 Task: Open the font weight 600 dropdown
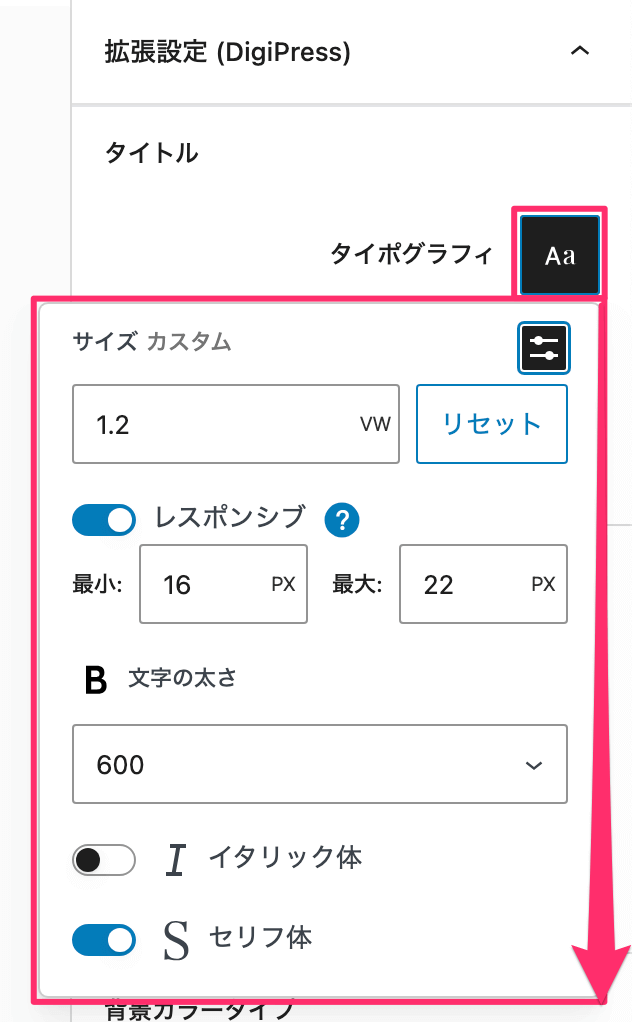pos(320,764)
